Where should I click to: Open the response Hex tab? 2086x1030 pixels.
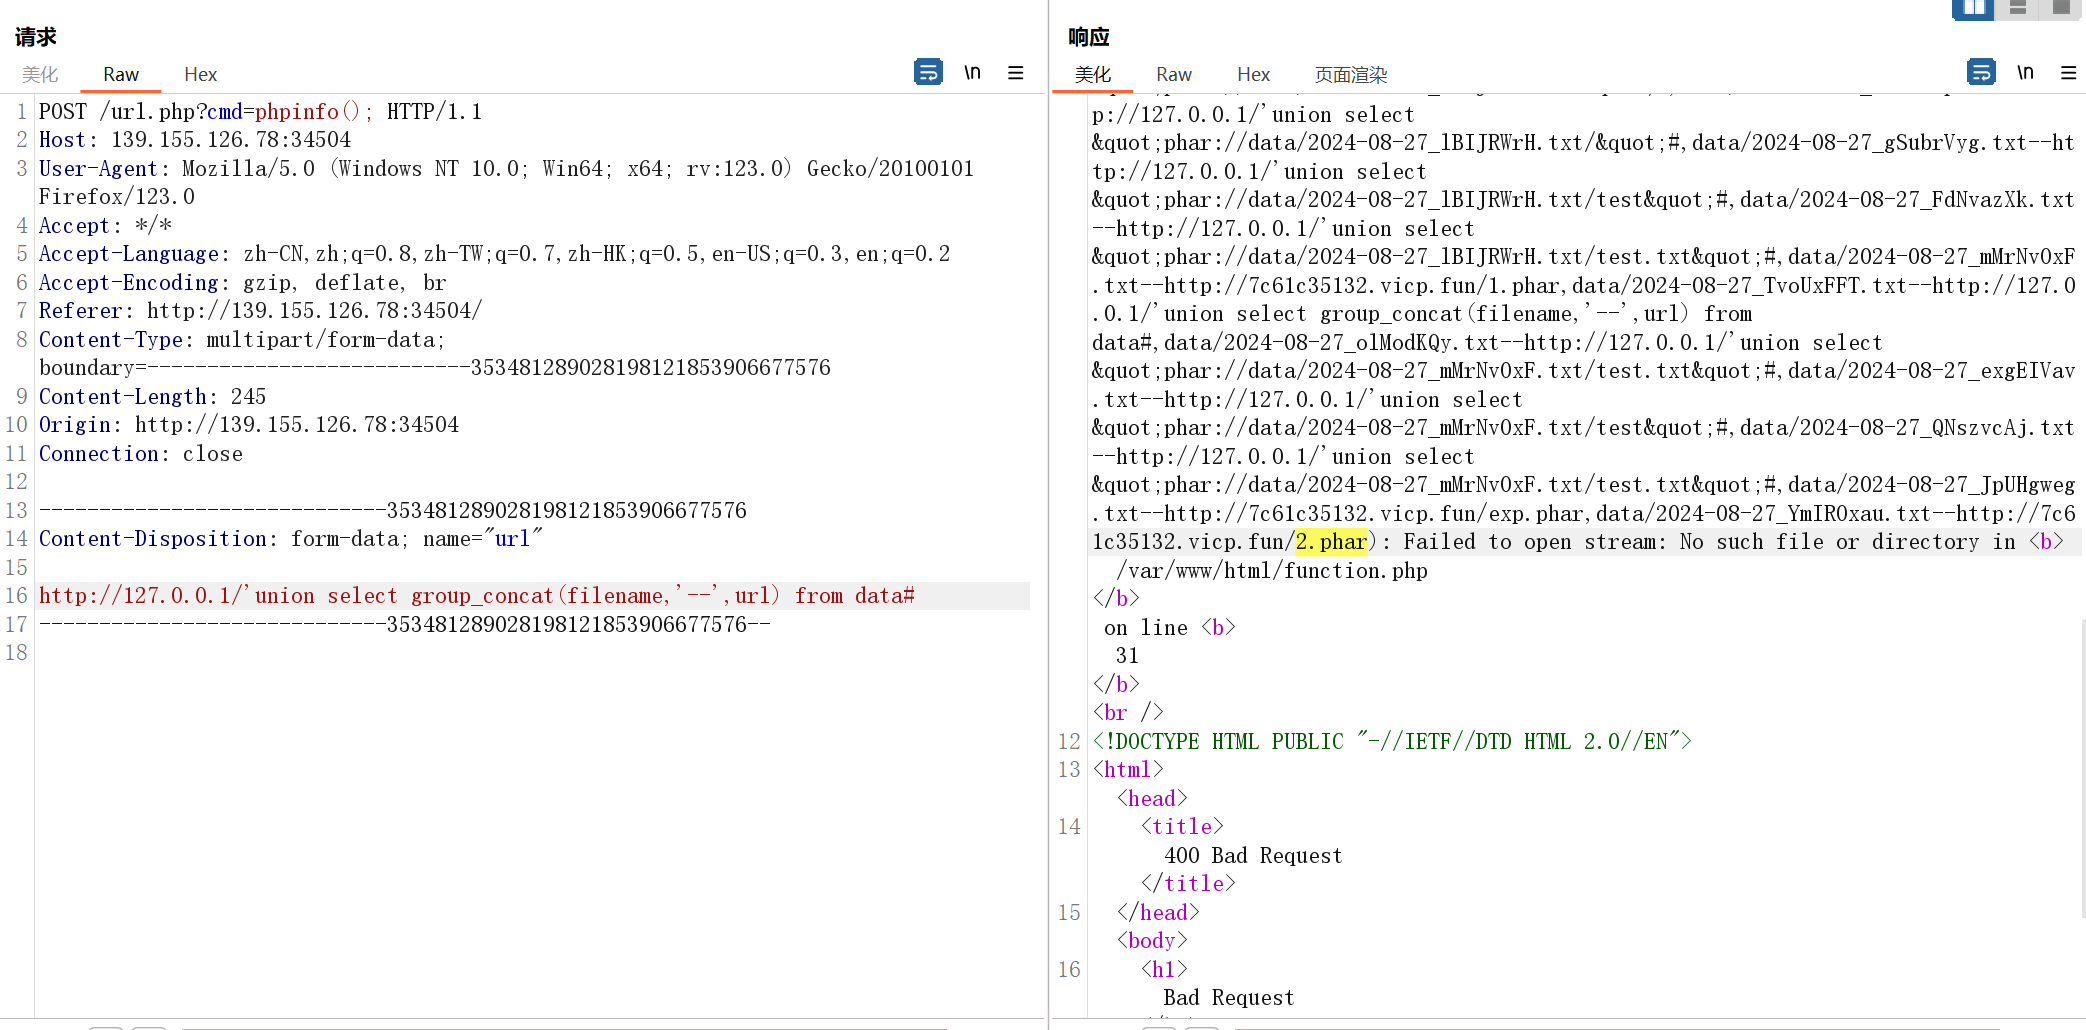[1253, 75]
